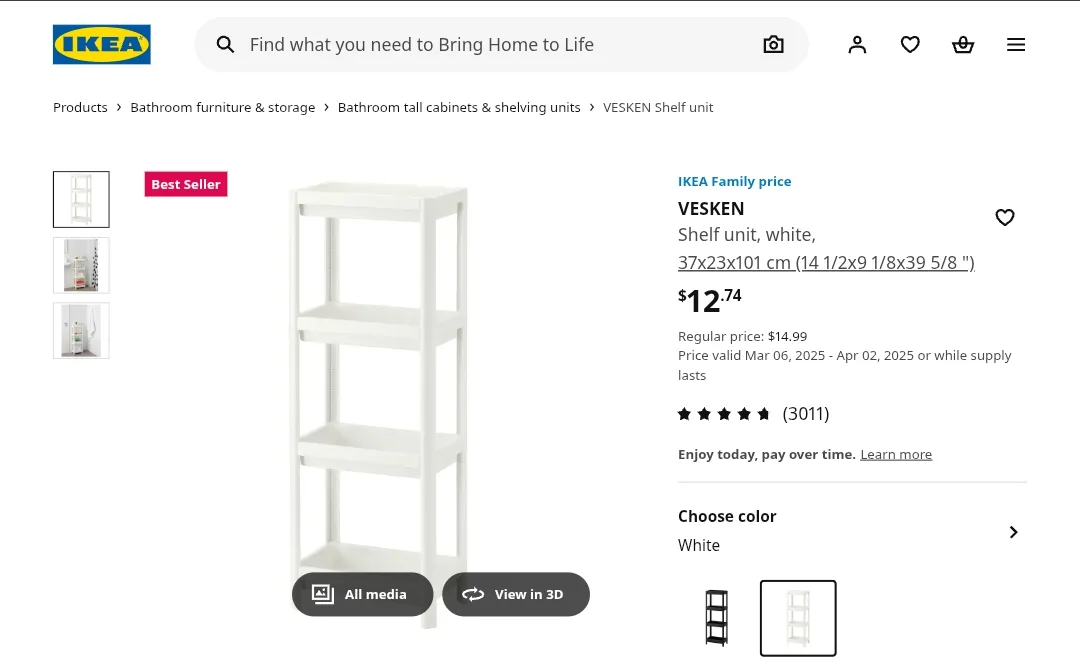Click the IKEA logo
Image resolution: width=1080 pixels, height=669 pixels.
[101, 44]
